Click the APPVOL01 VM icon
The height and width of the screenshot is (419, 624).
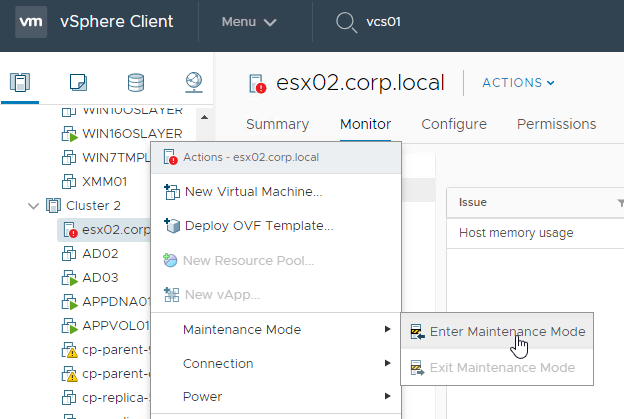tap(69, 326)
